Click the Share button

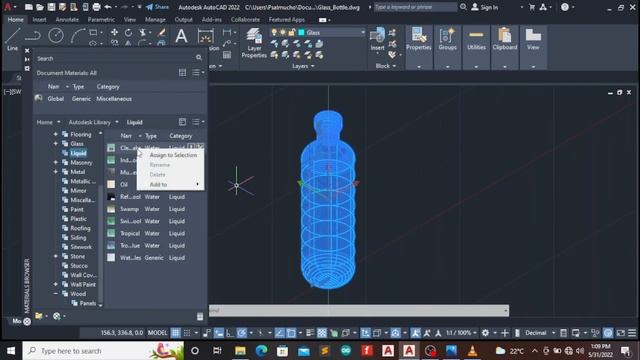click(x=158, y=7)
